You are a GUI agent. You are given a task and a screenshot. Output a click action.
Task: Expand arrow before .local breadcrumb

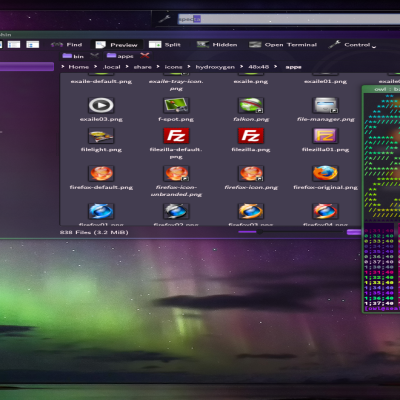pos(96,67)
